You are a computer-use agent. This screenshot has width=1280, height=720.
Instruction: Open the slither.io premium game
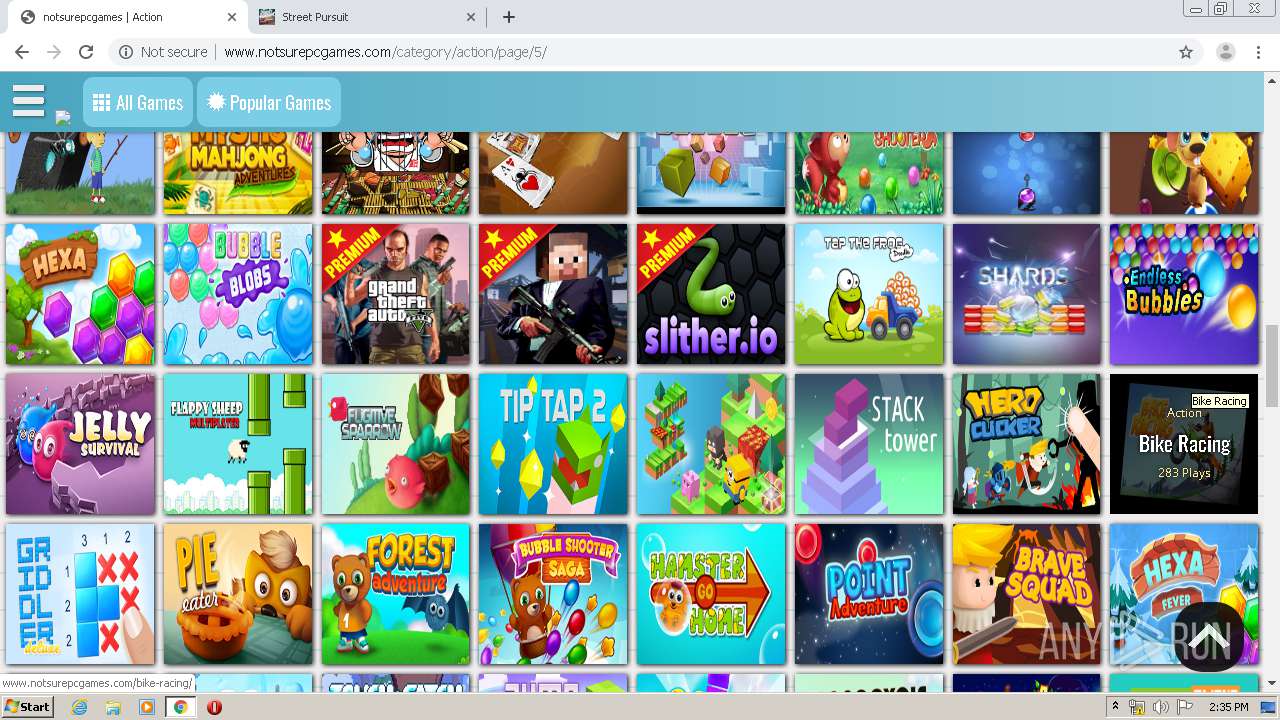[711, 294]
